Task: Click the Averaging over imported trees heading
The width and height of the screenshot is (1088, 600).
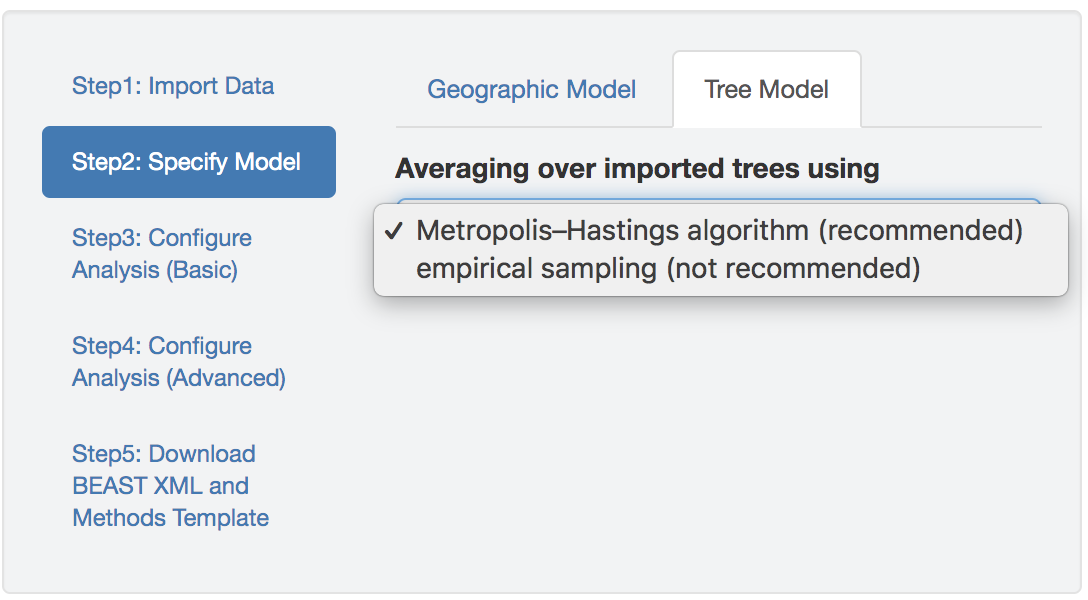Action: point(637,169)
